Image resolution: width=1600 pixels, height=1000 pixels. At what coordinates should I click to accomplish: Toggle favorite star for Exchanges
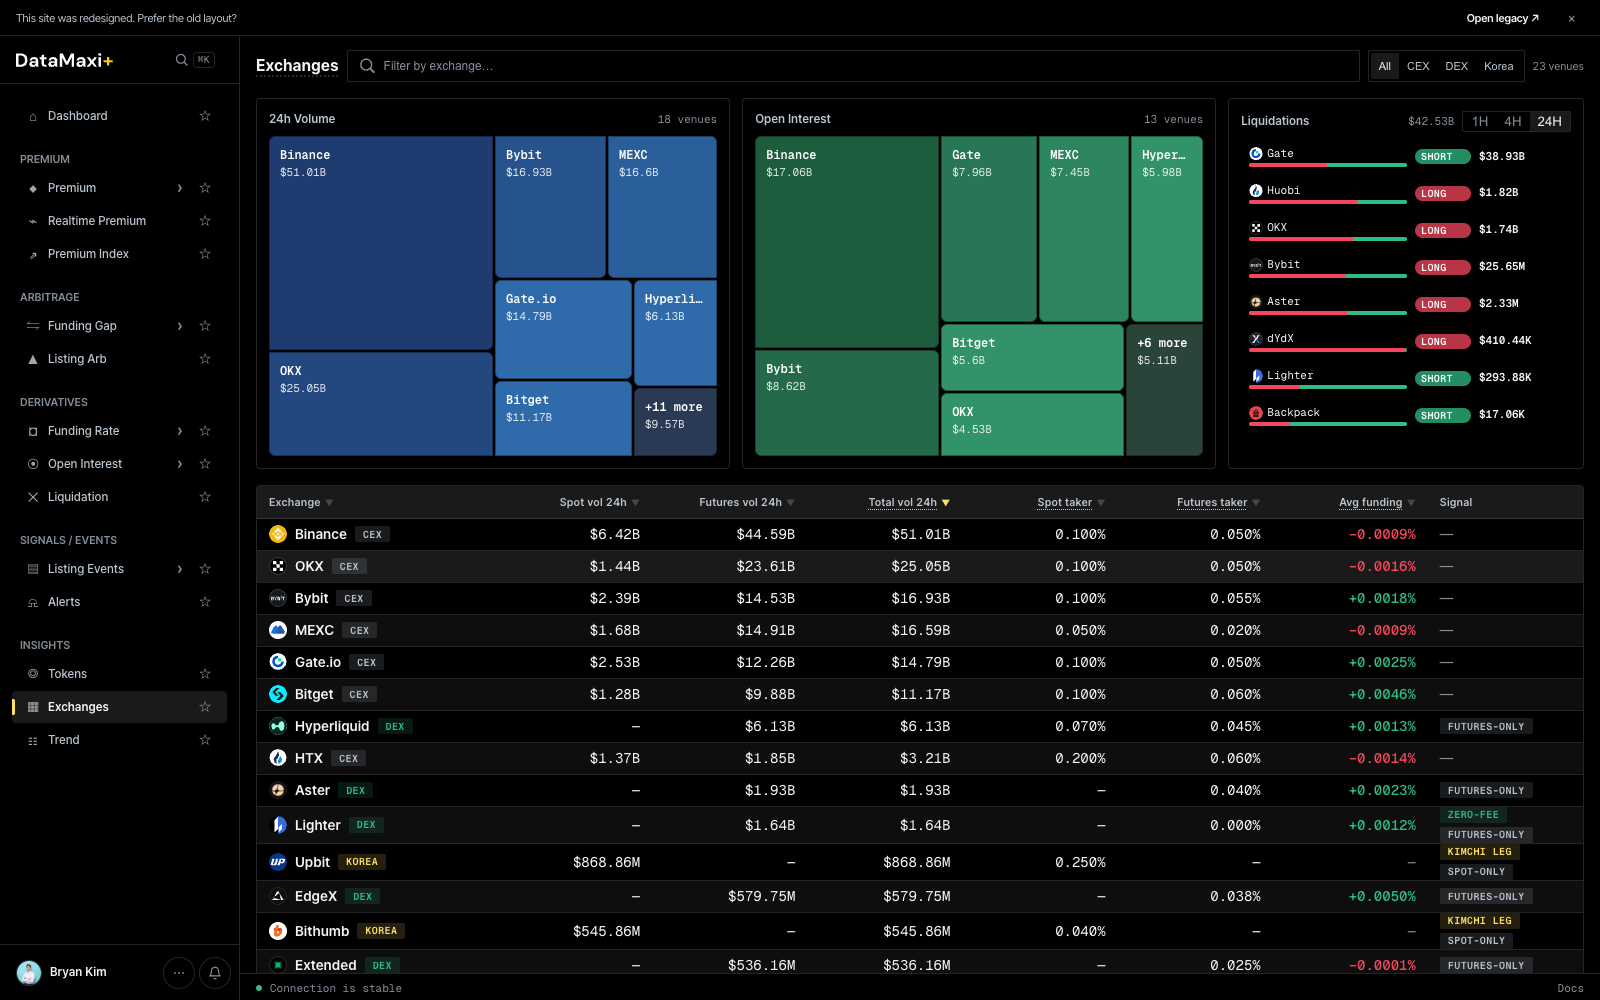(205, 707)
